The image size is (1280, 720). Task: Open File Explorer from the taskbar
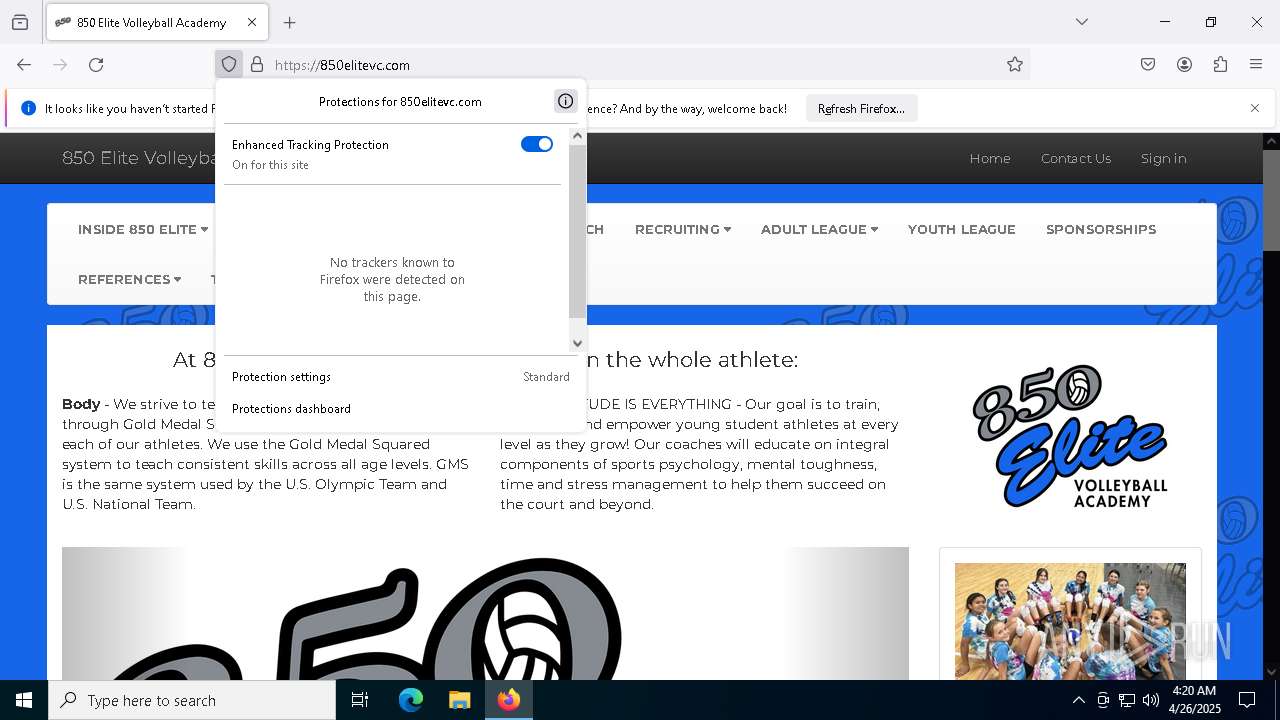pos(459,700)
